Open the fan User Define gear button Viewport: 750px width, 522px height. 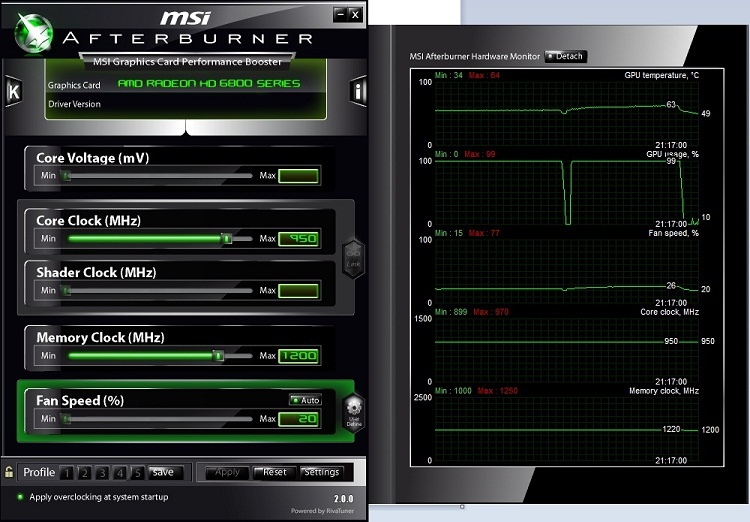tap(354, 413)
